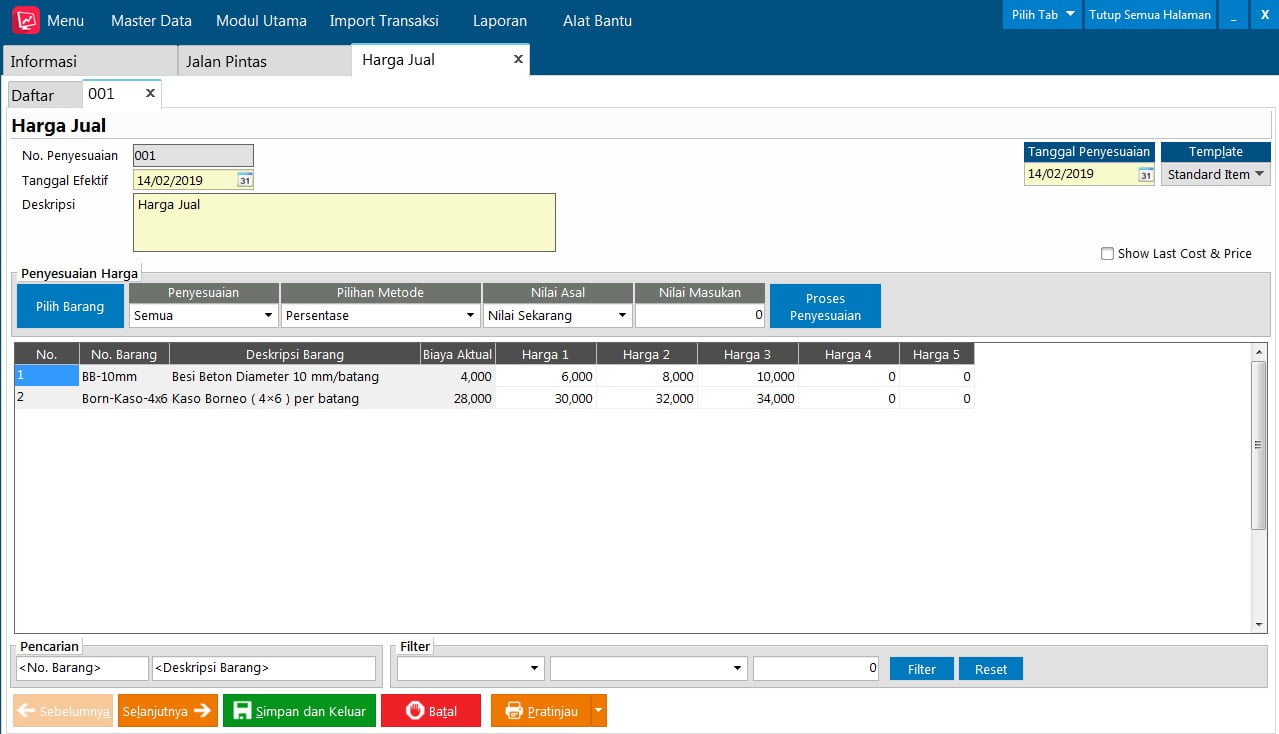The width and height of the screenshot is (1279, 734).
Task: Click the app logo icon beside Menu
Action: pyautogui.click(x=26, y=20)
